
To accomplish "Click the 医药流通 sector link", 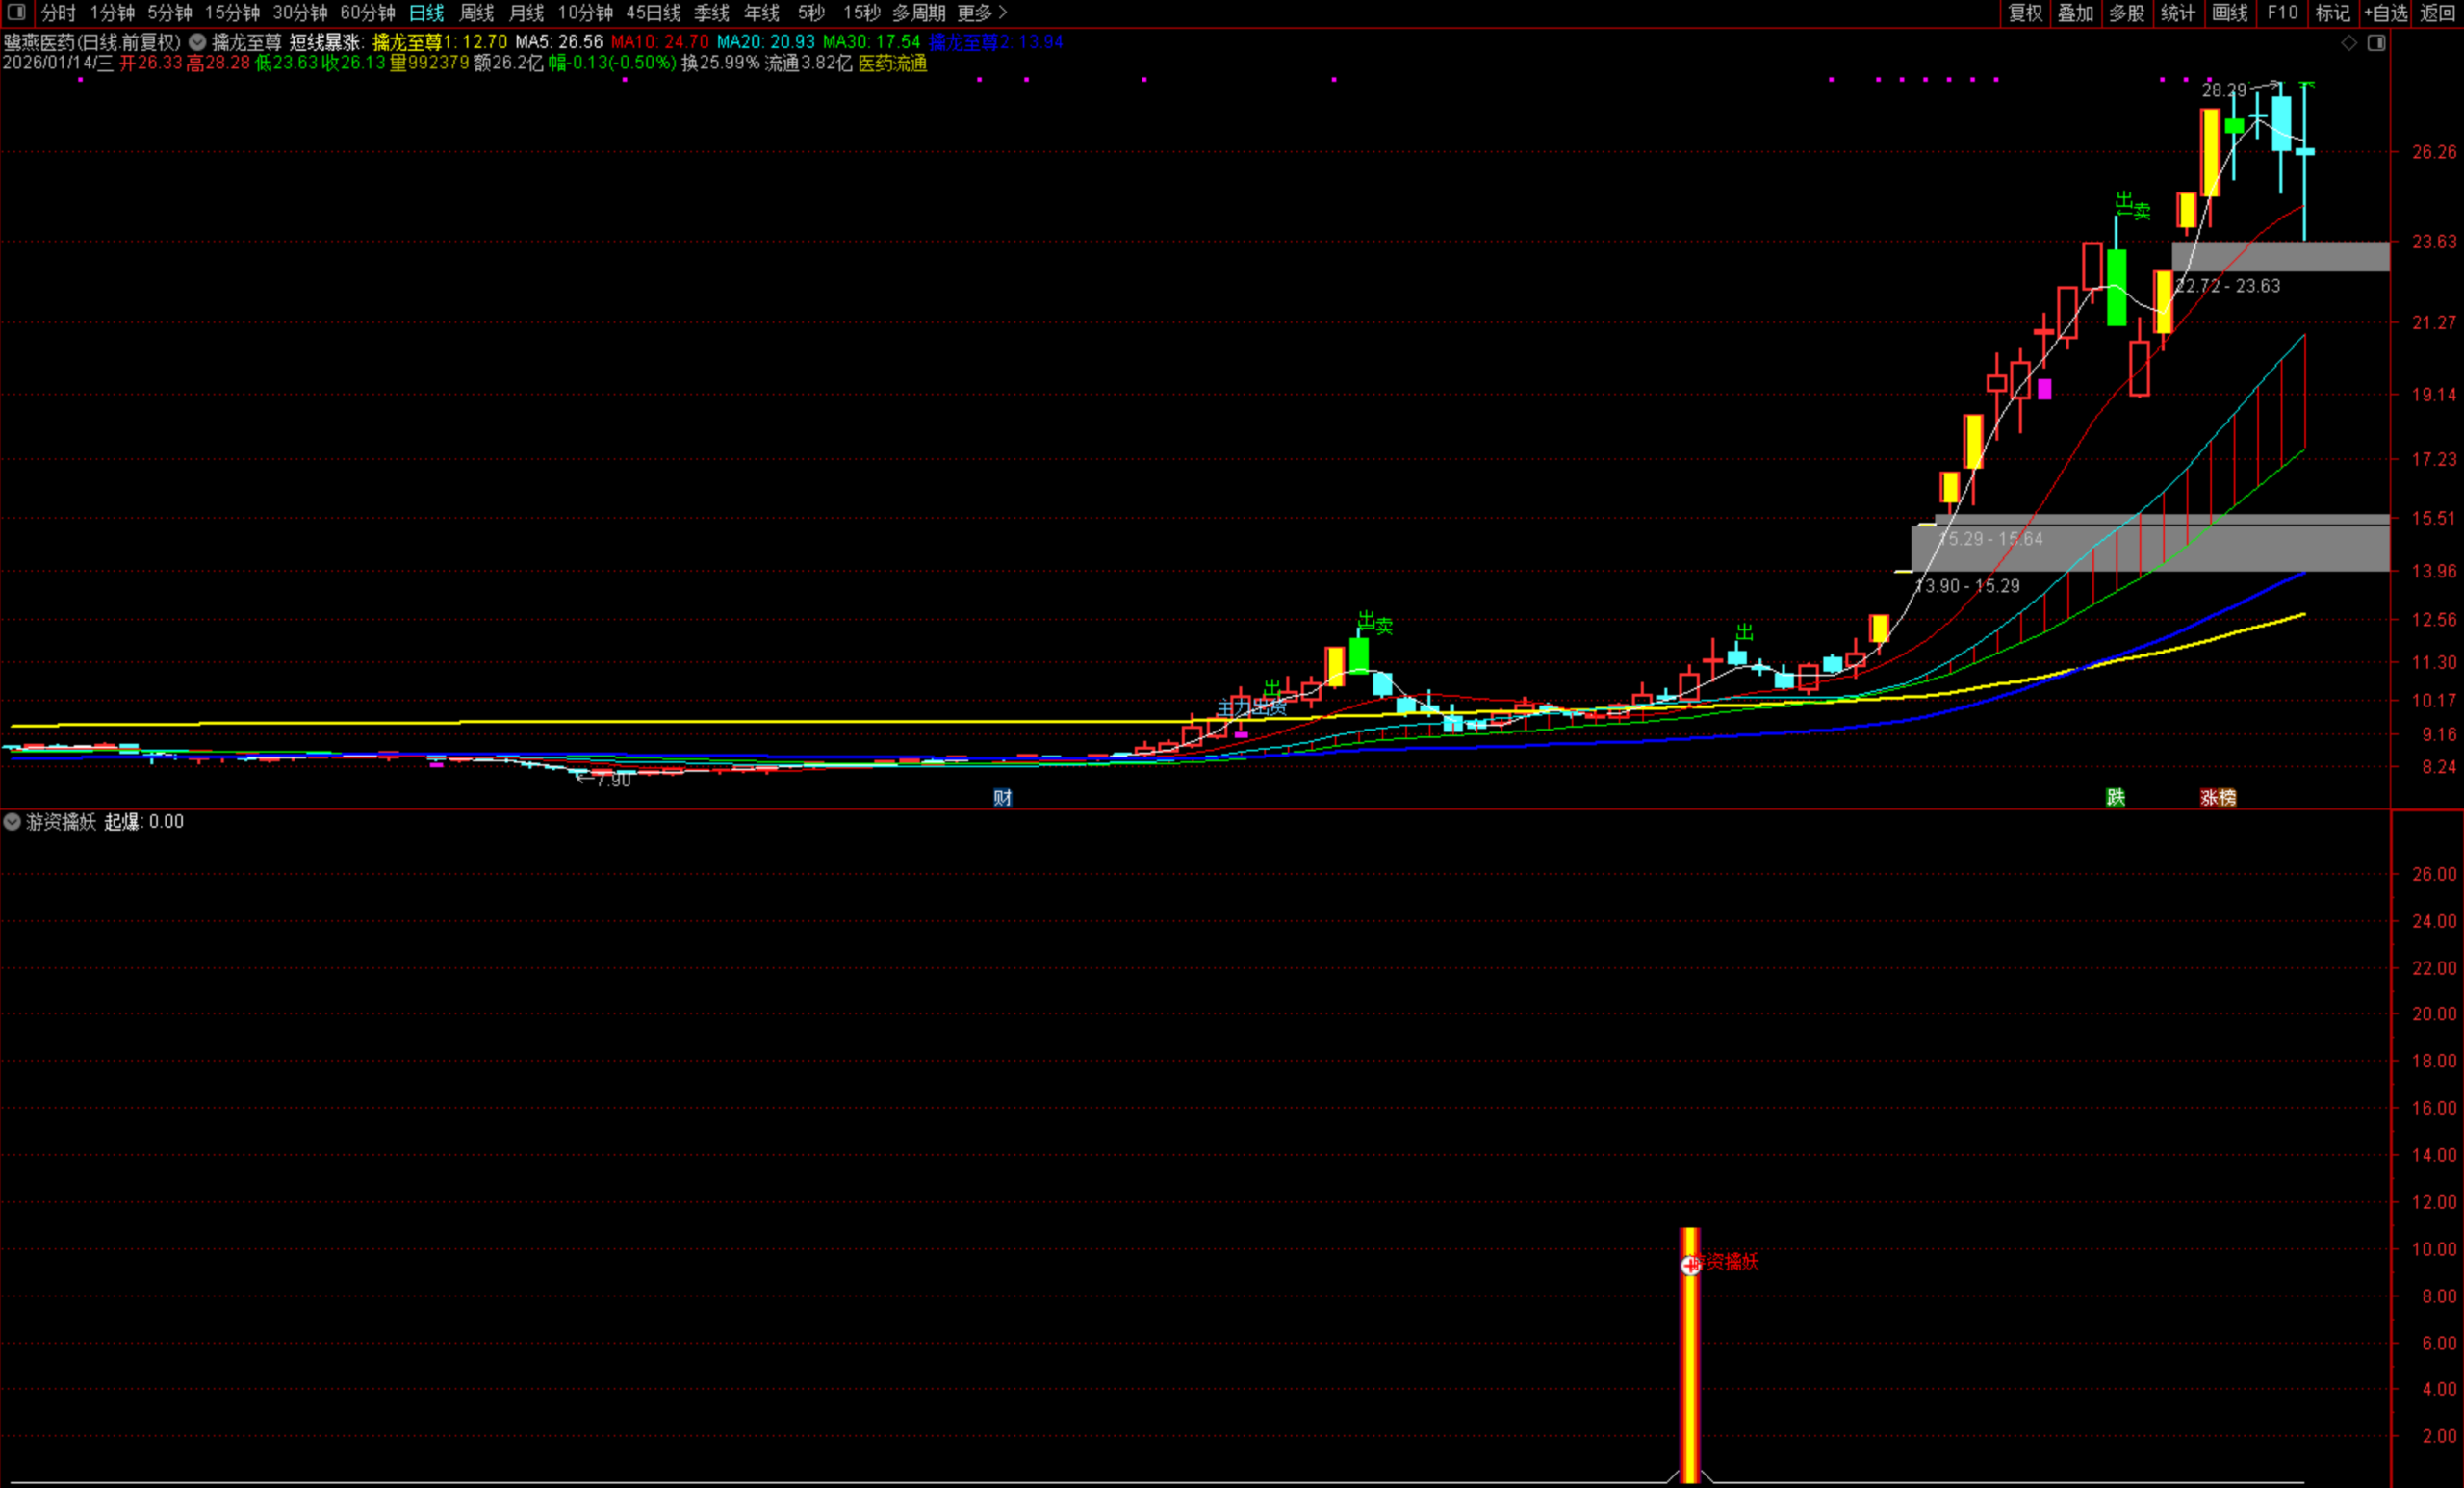I will [892, 63].
